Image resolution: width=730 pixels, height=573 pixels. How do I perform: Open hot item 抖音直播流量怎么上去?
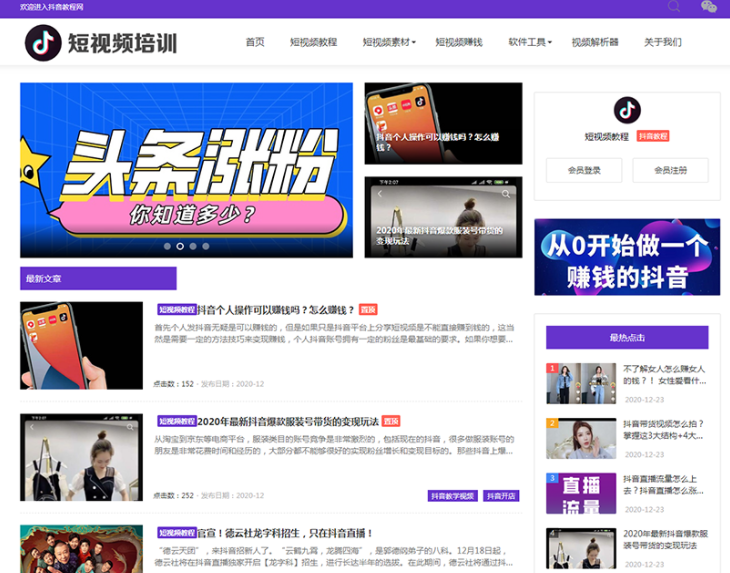(x=663, y=485)
